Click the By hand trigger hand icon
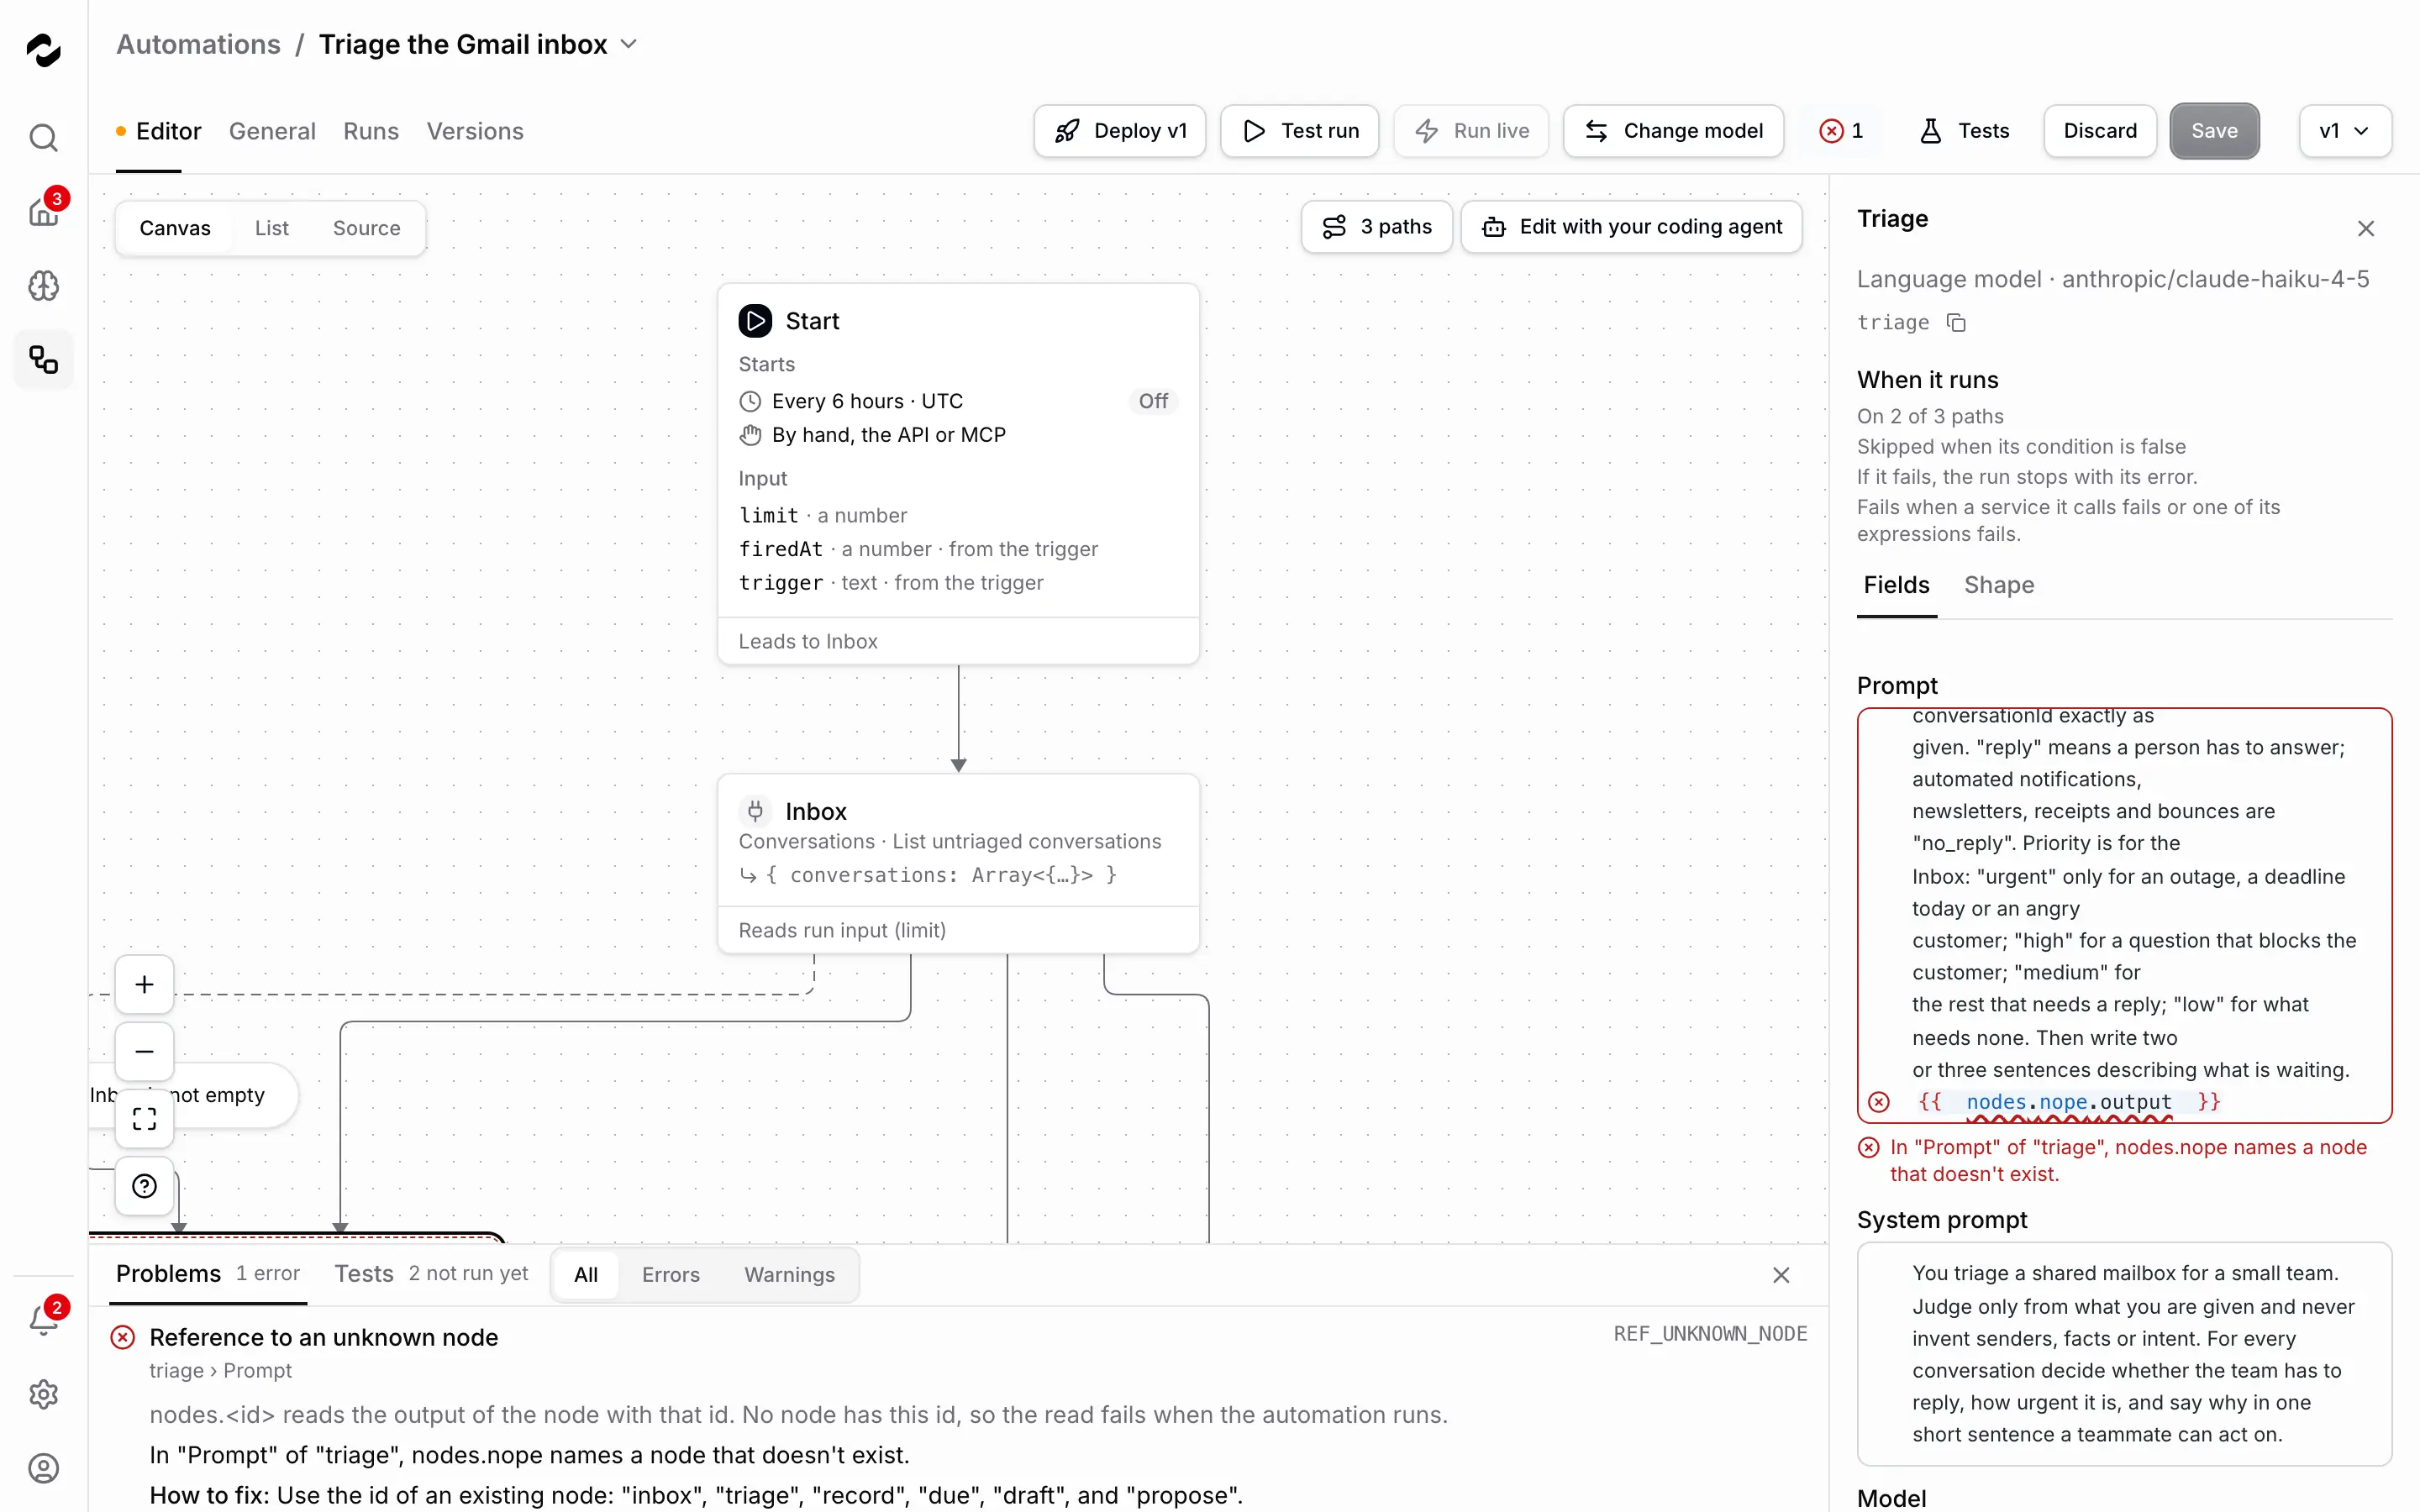The width and height of the screenshot is (2420, 1512). click(x=749, y=435)
